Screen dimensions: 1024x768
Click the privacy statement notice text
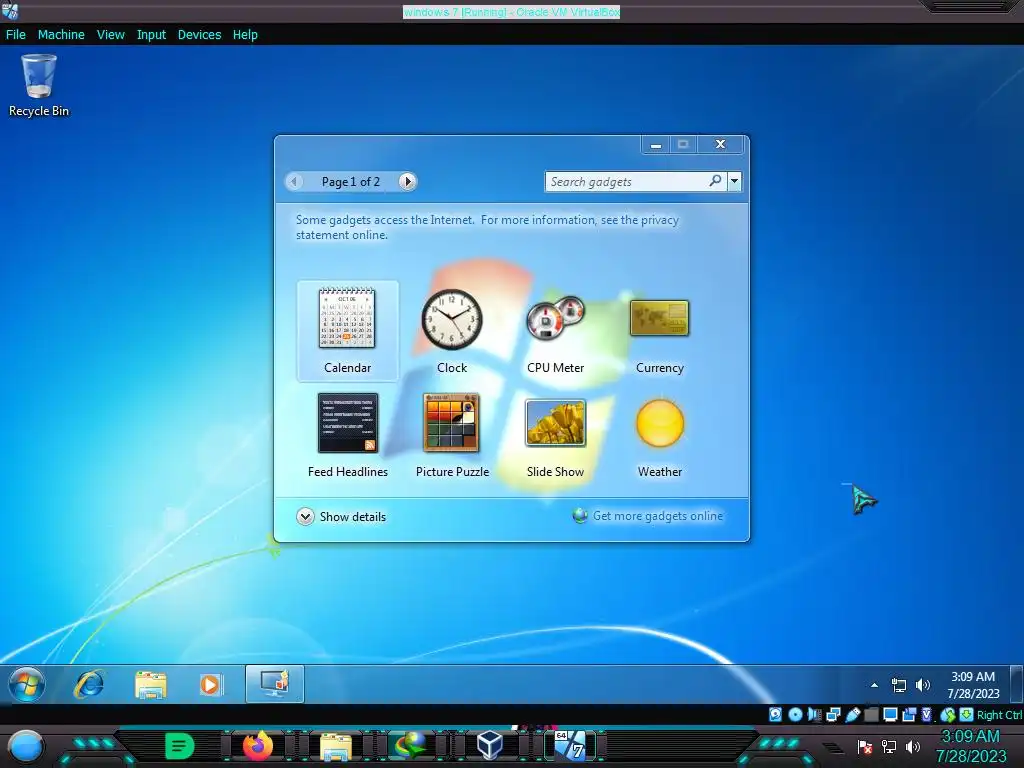[487, 227]
